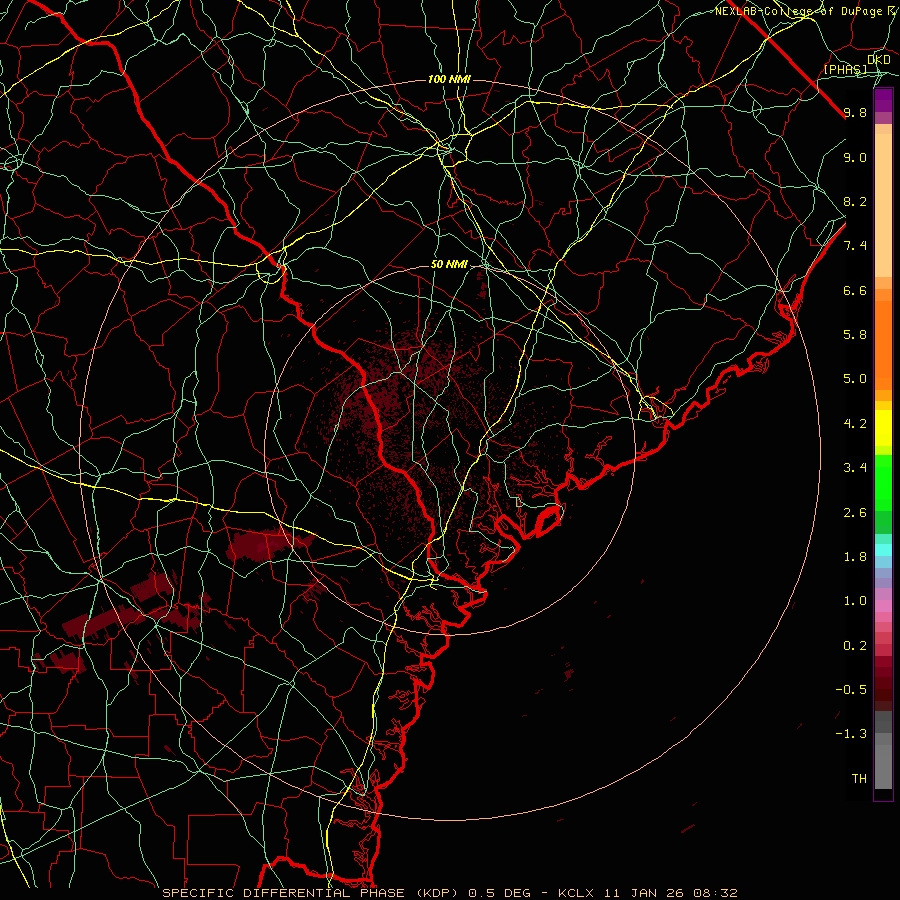
Task: Click the 08:32 timestamp
Action: pos(715,893)
